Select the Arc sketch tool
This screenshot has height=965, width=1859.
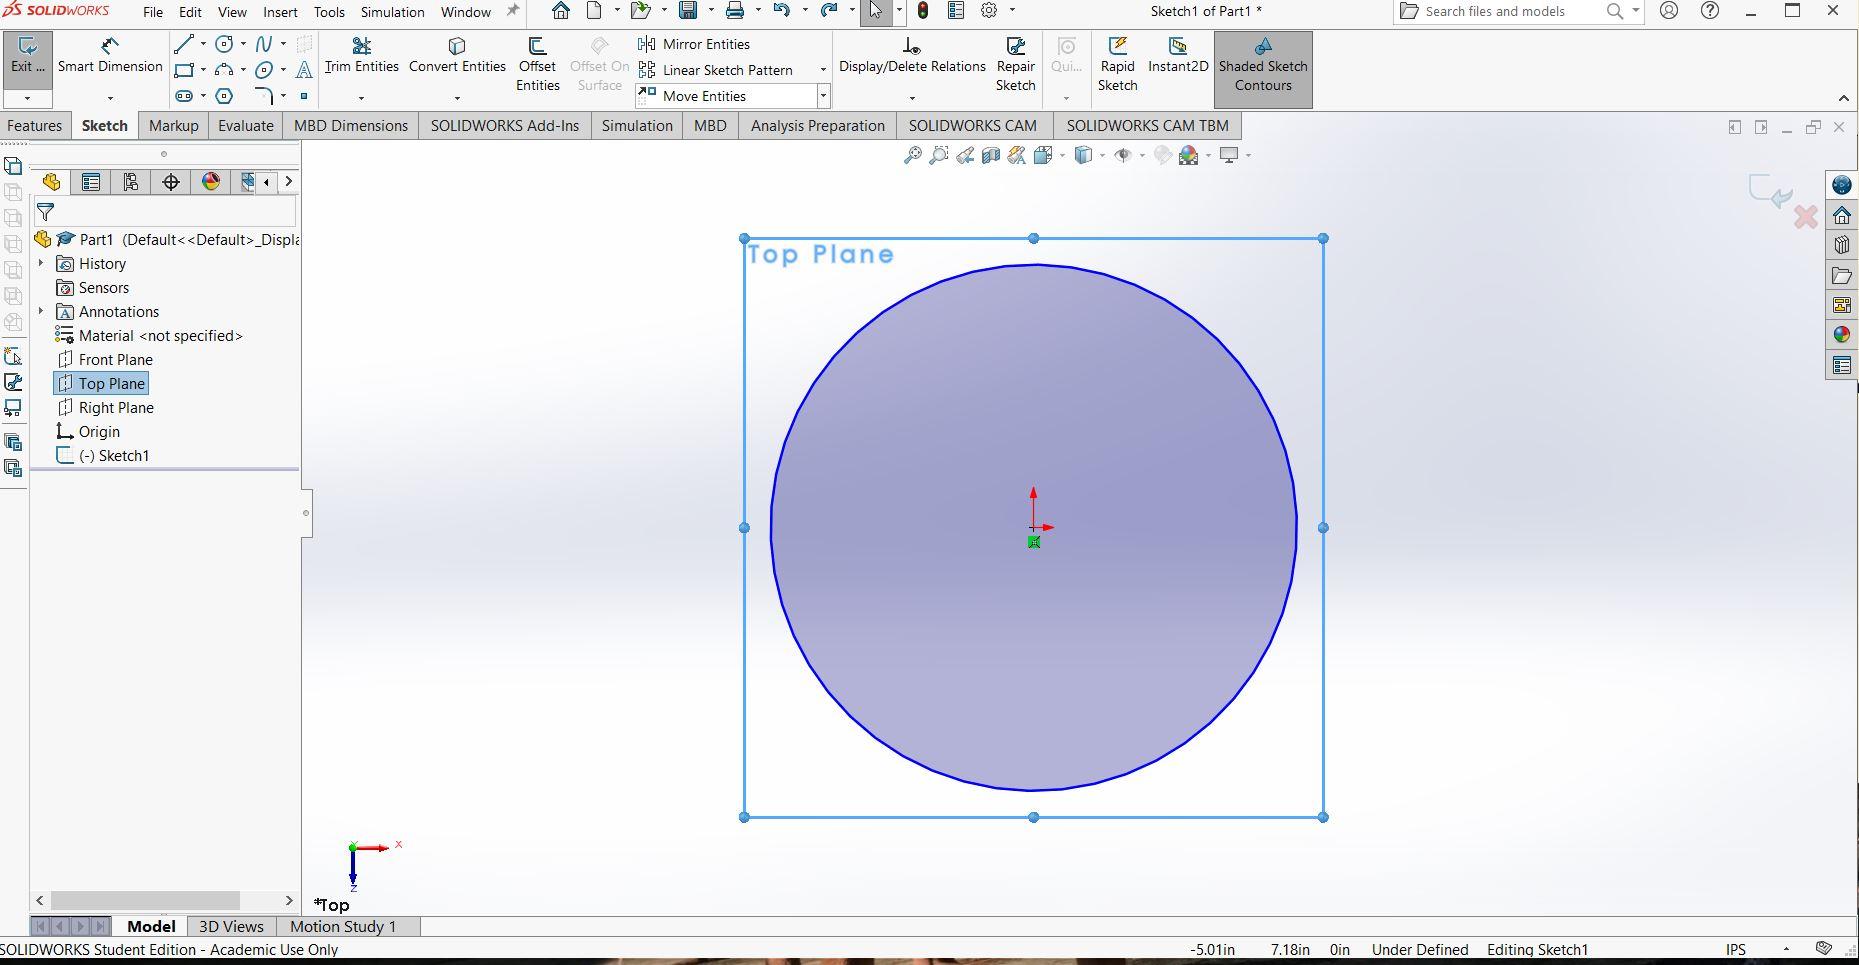225,70
